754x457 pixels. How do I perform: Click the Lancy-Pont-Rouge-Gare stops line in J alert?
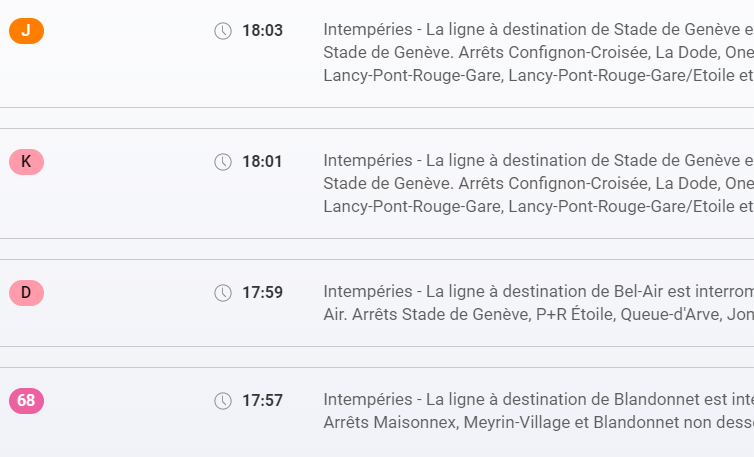point(538,74)
